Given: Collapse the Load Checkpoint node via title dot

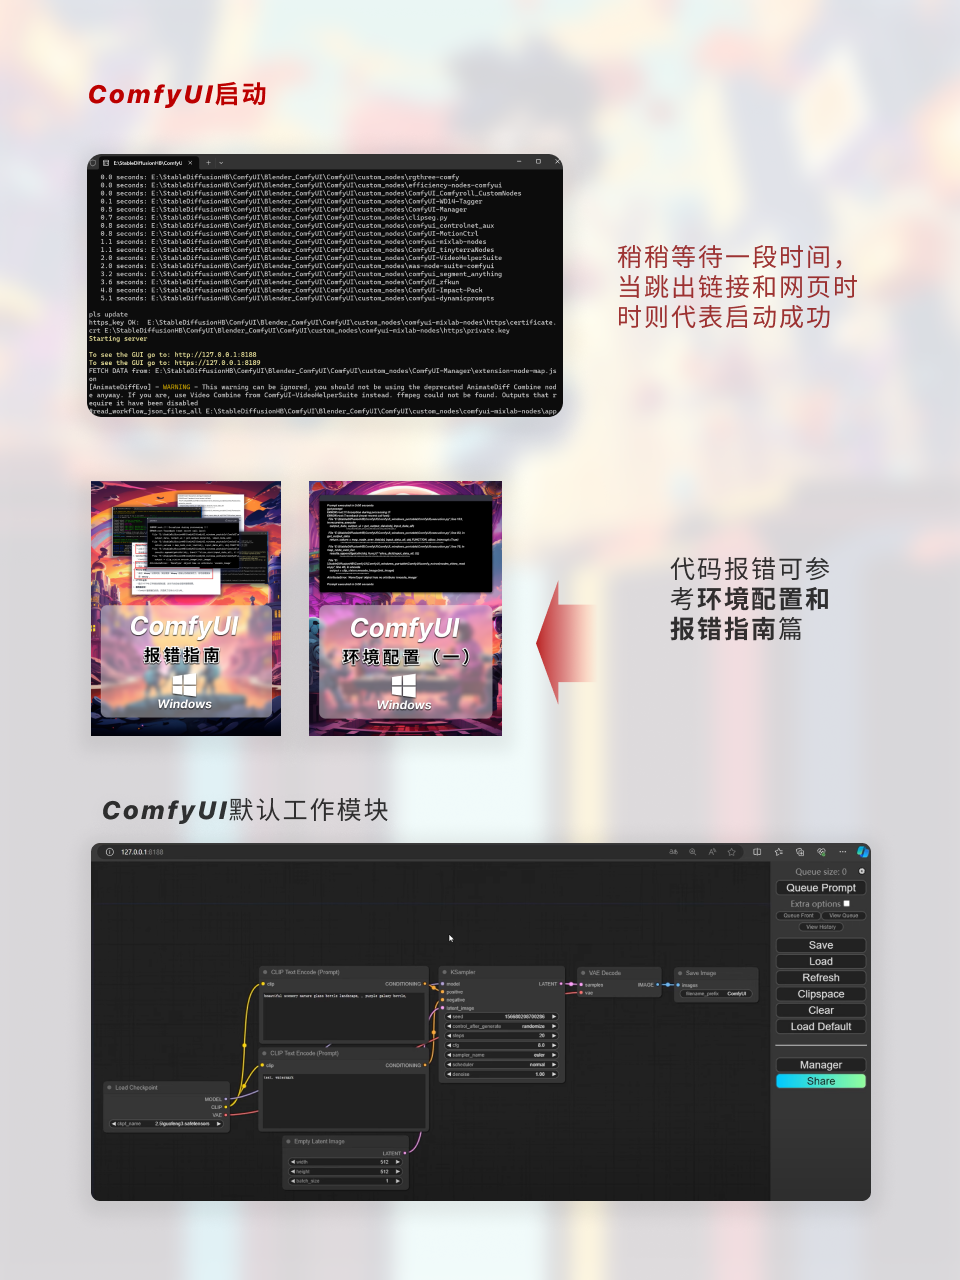Looking at the screenshot, I should click(x=109, y=1087).
